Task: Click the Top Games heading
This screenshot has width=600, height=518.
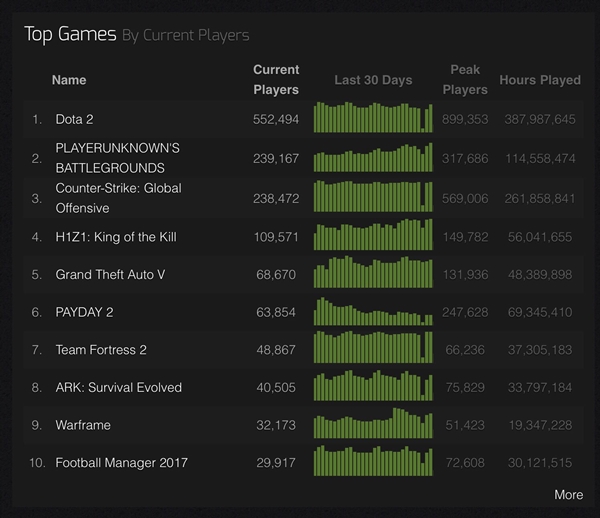Action: (x=69, y=35)
